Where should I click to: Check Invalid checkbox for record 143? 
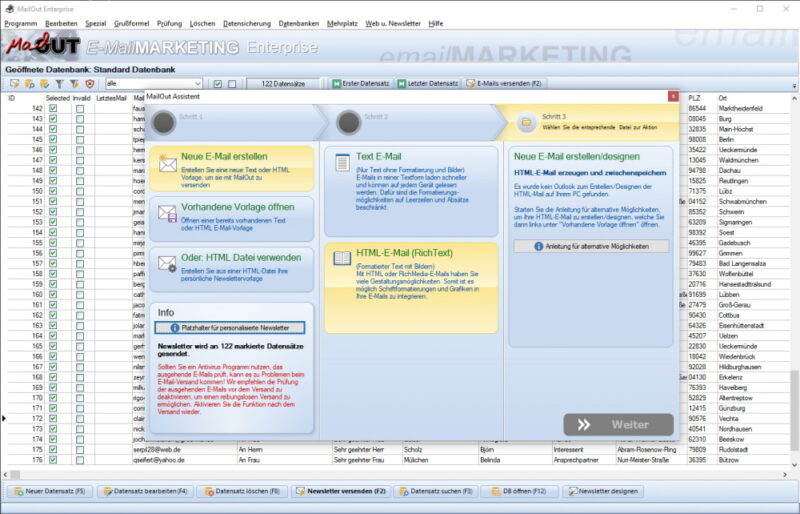click(x=80, y=119)
